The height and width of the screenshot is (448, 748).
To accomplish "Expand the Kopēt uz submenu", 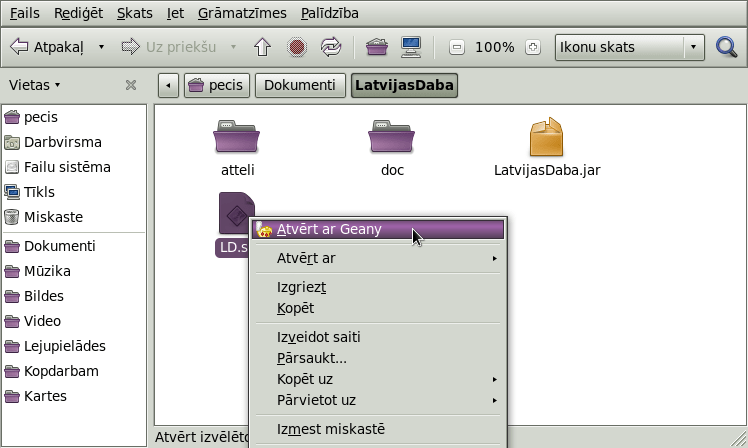I will [378, 379].
